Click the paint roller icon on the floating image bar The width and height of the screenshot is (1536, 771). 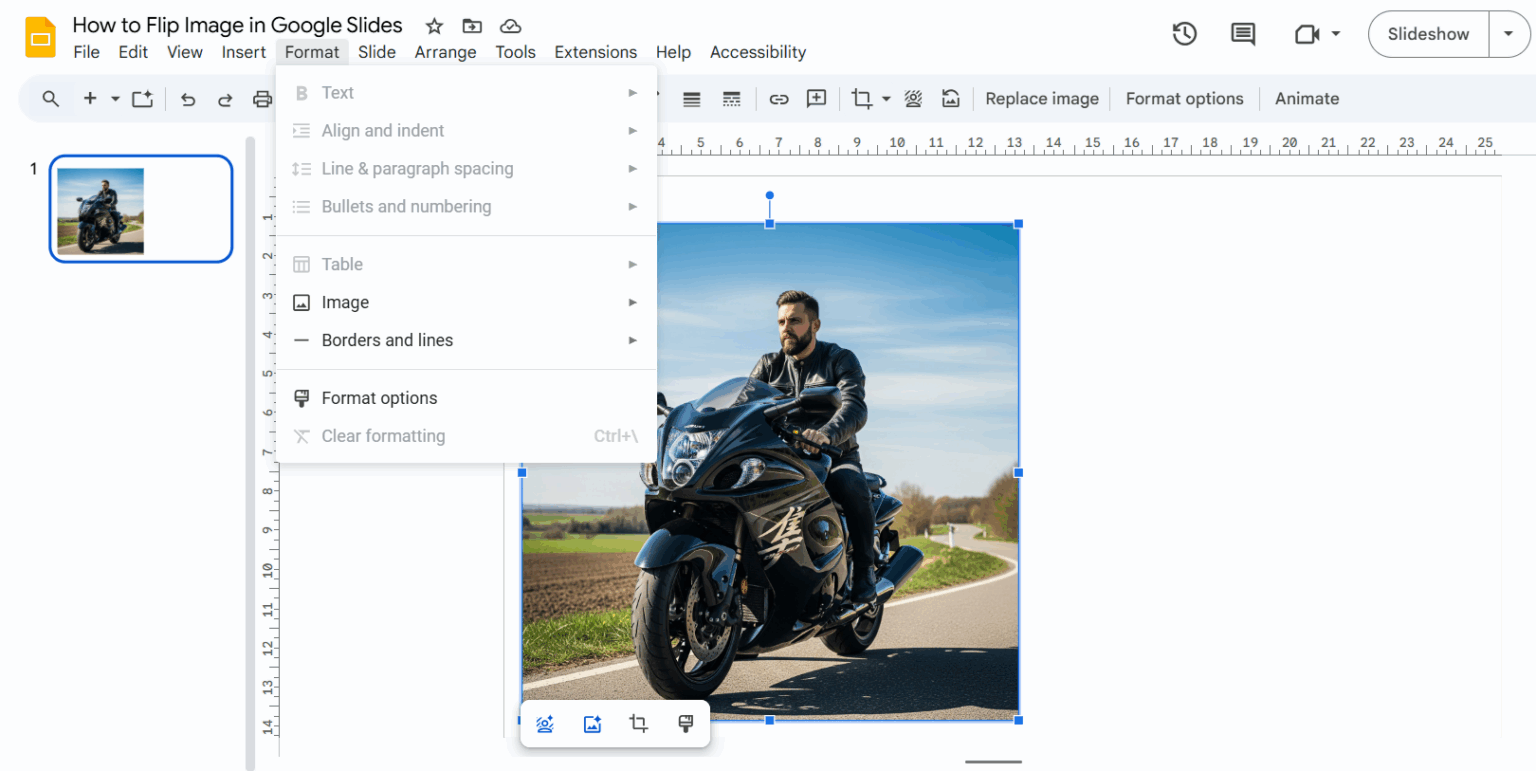685,723
